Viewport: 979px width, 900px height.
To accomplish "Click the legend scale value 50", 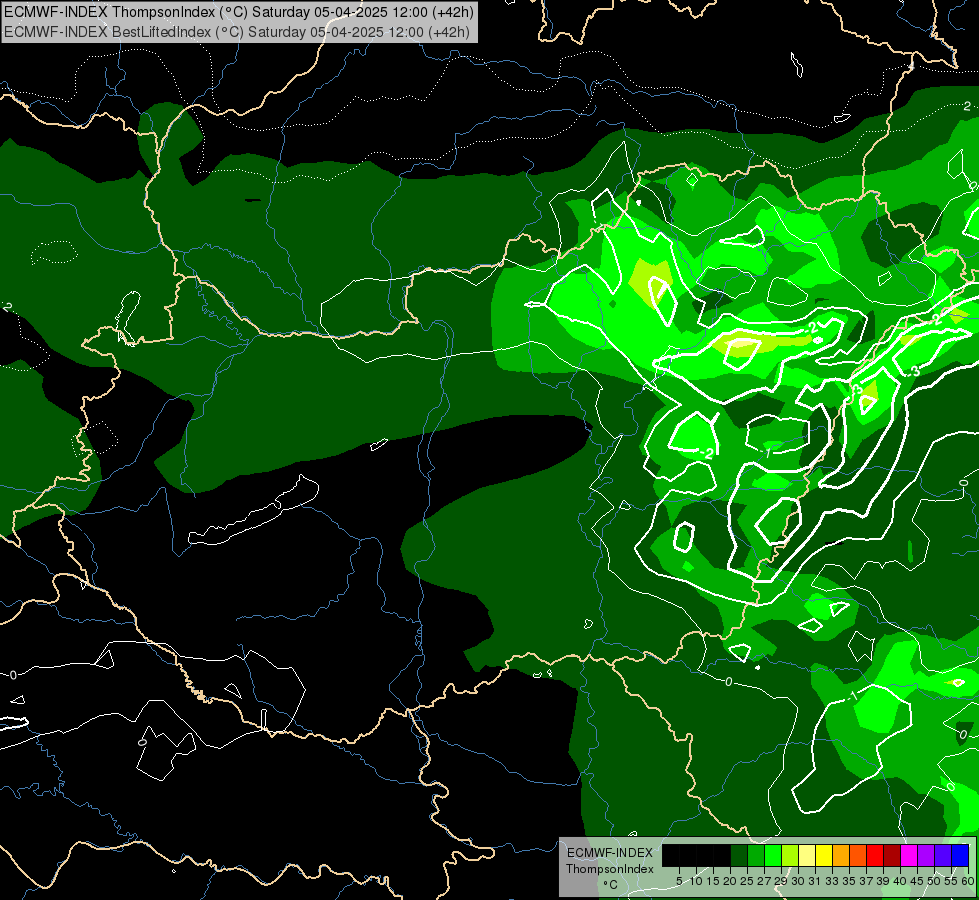I will (934, 881).
